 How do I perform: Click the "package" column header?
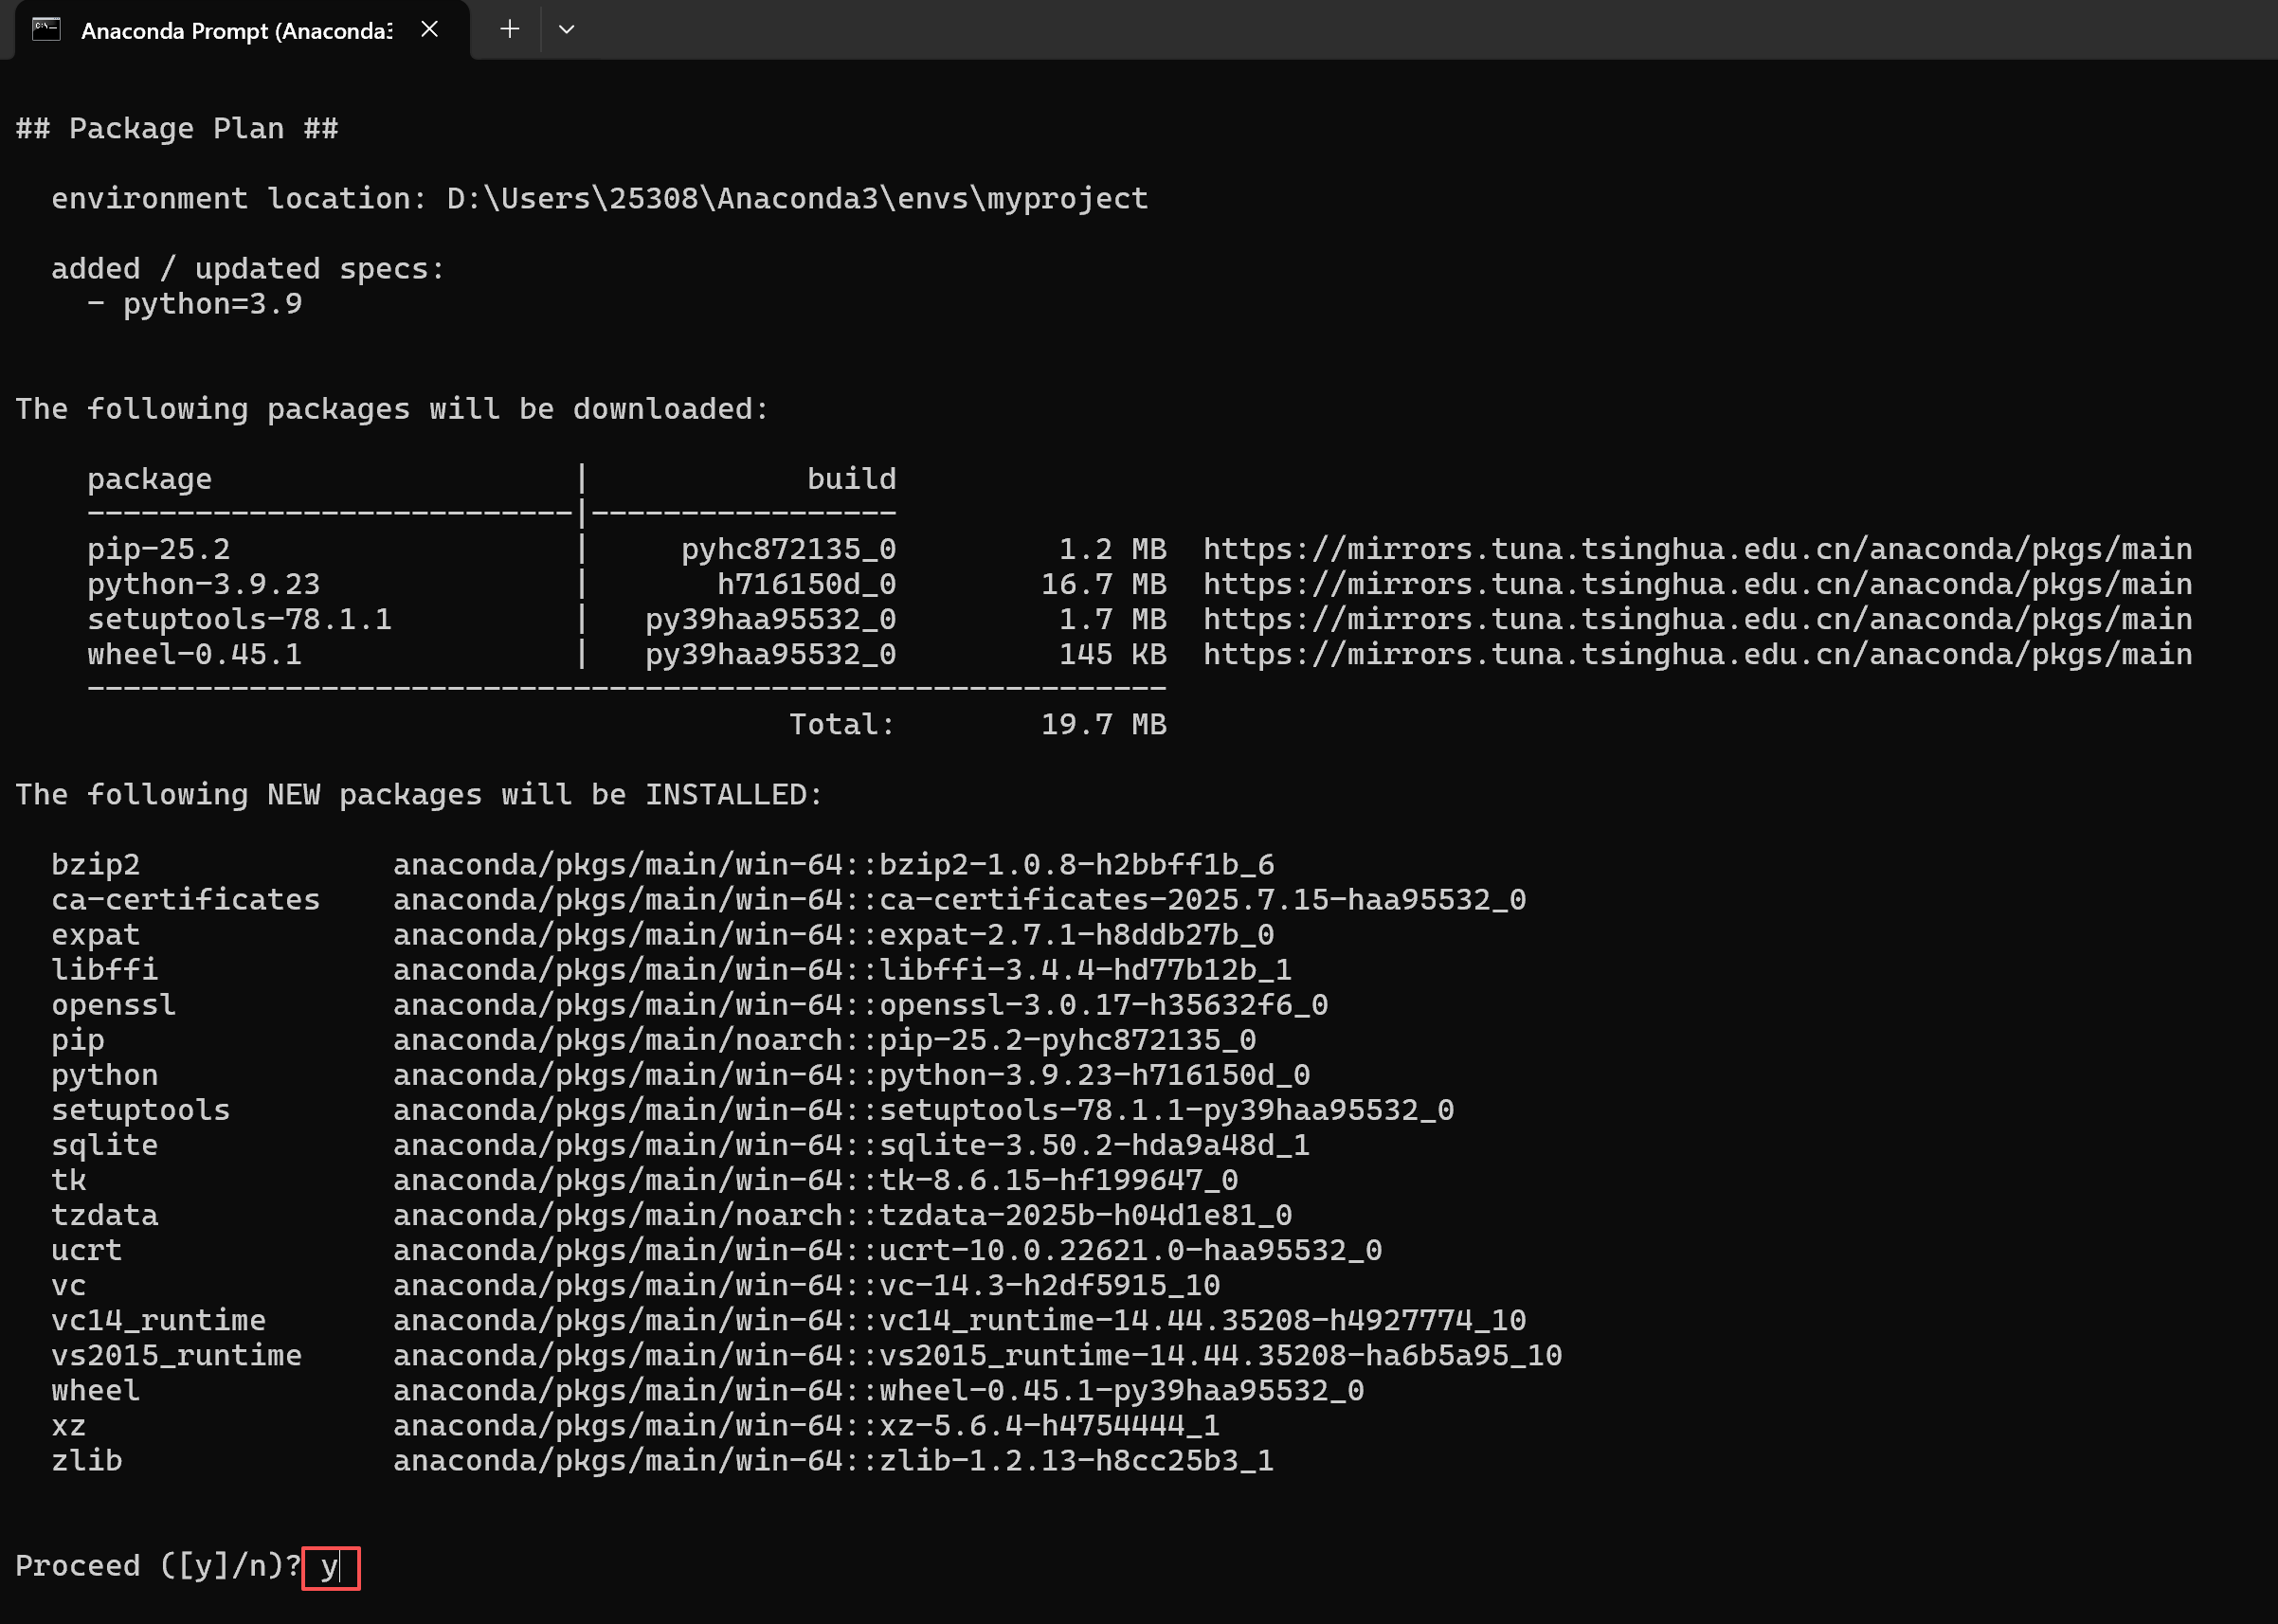click(x=149, y=479)
